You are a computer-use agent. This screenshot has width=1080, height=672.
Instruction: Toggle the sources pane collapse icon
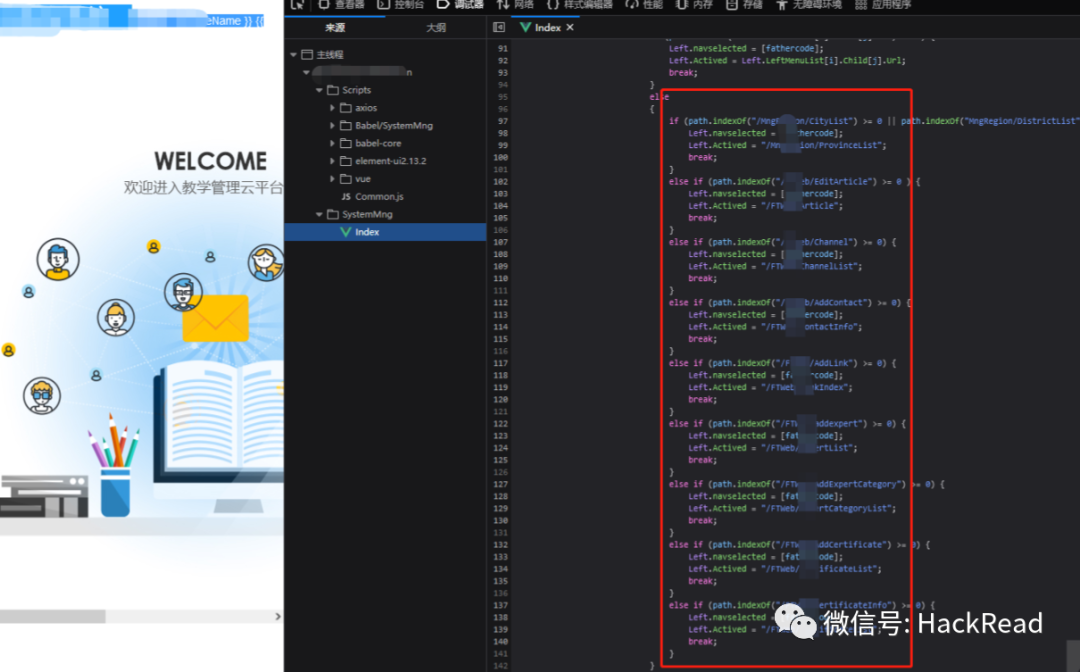tap(499, 28)
